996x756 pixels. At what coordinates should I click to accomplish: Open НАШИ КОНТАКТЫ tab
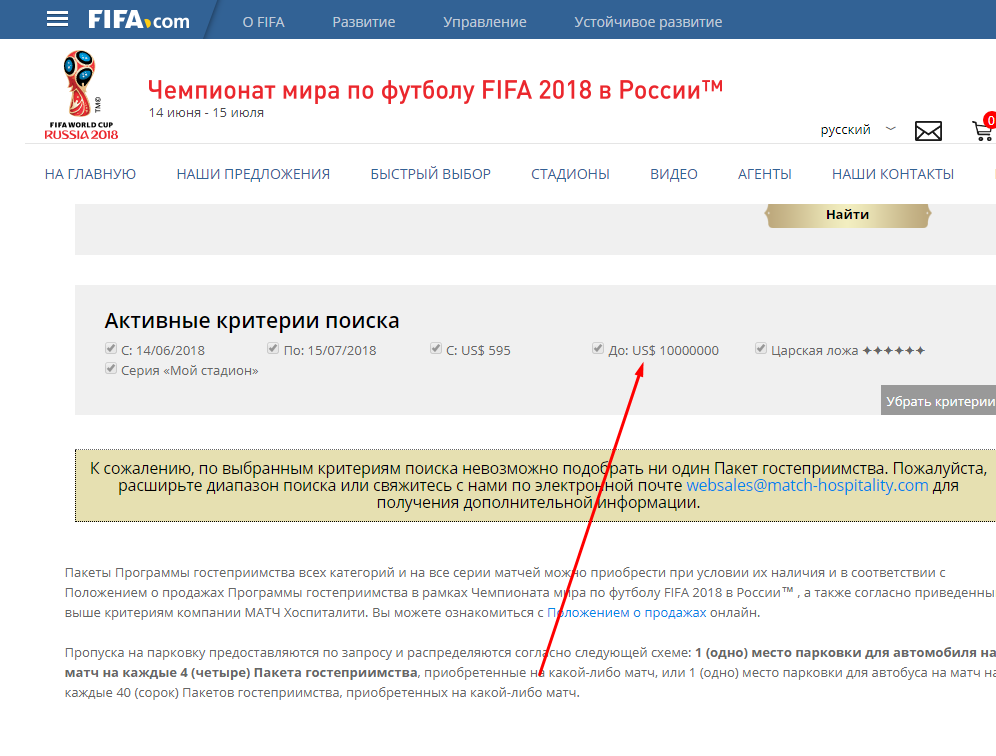pos(893,174)
